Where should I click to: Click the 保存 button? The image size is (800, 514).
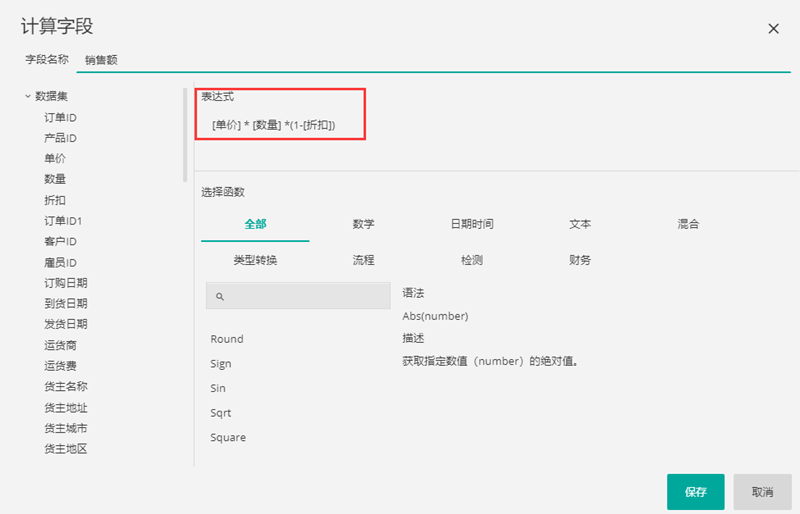tap(695, 492)
